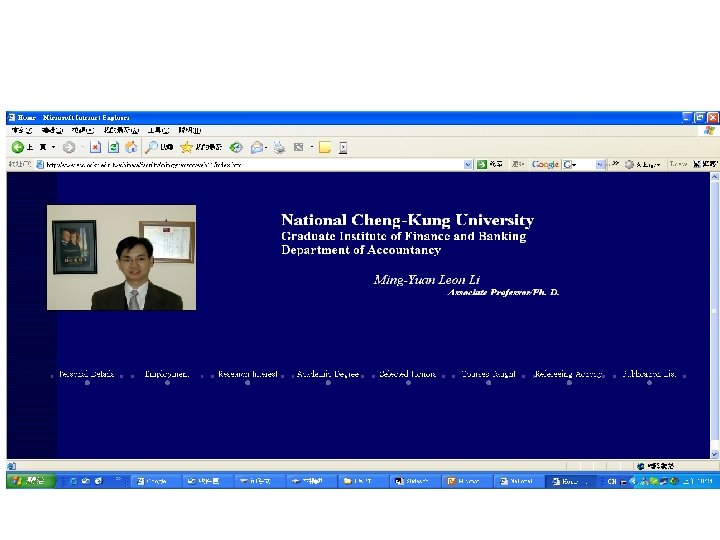Open the third menu bar item (View)
The width and height of the screenshot is (720, 540).
pyautogui.click(x=83, y=130)
